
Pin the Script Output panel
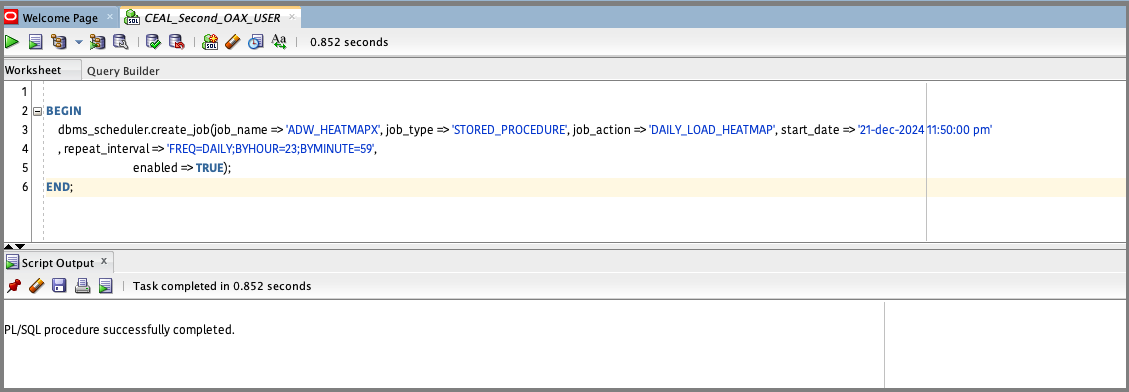pos(13,286)
